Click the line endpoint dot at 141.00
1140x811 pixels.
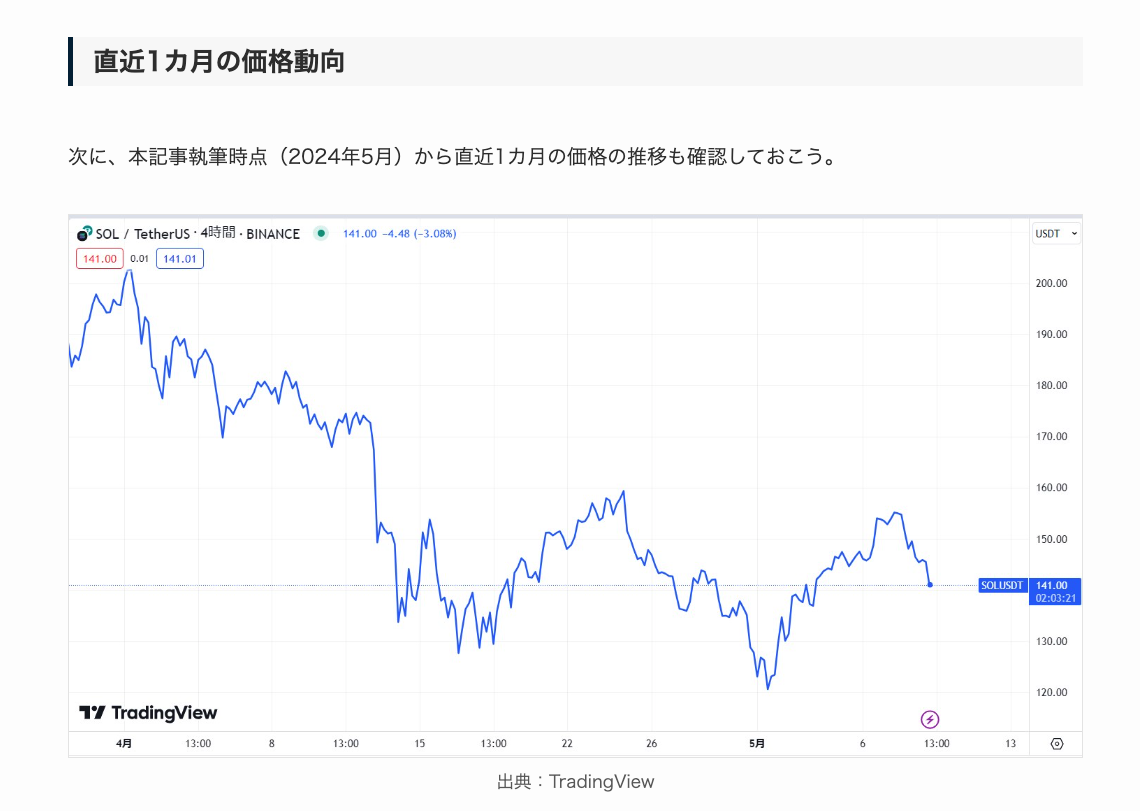[930, 585]
